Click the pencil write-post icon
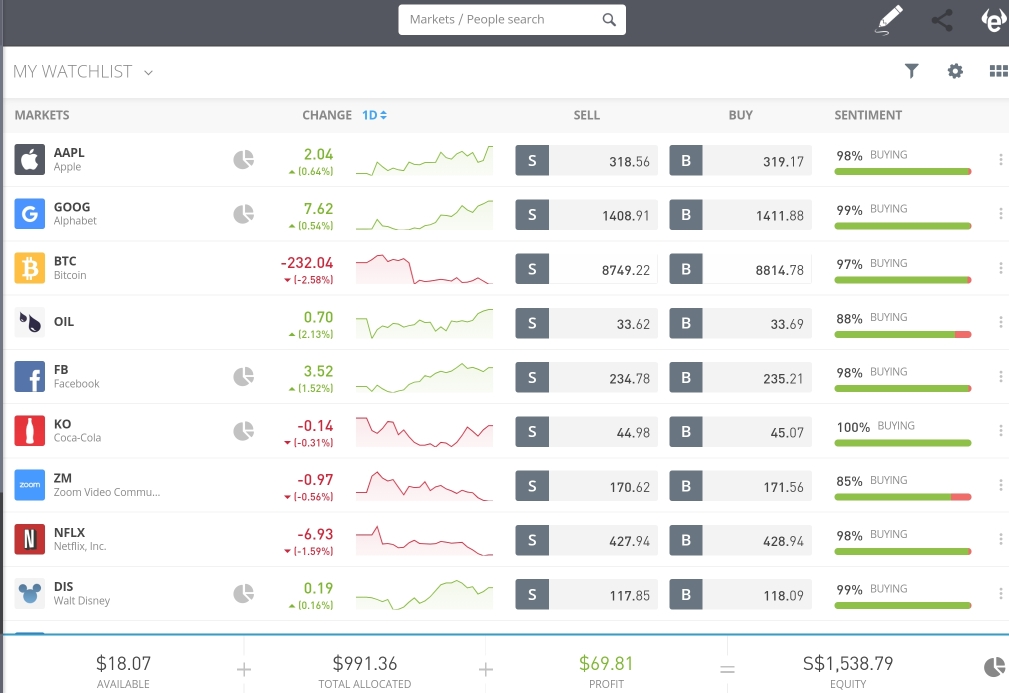 [x=889, y=20]
